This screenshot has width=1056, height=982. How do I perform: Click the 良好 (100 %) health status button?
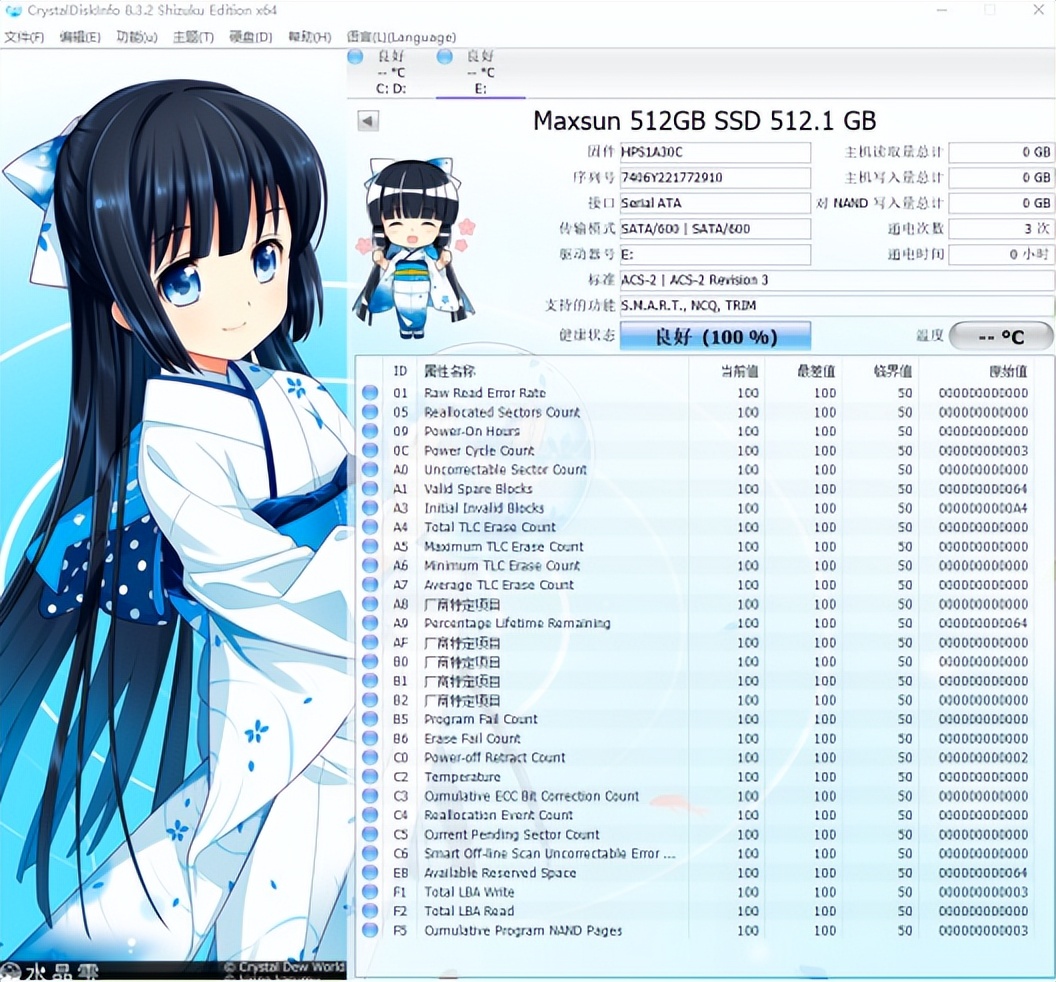[x=715, y=337]
